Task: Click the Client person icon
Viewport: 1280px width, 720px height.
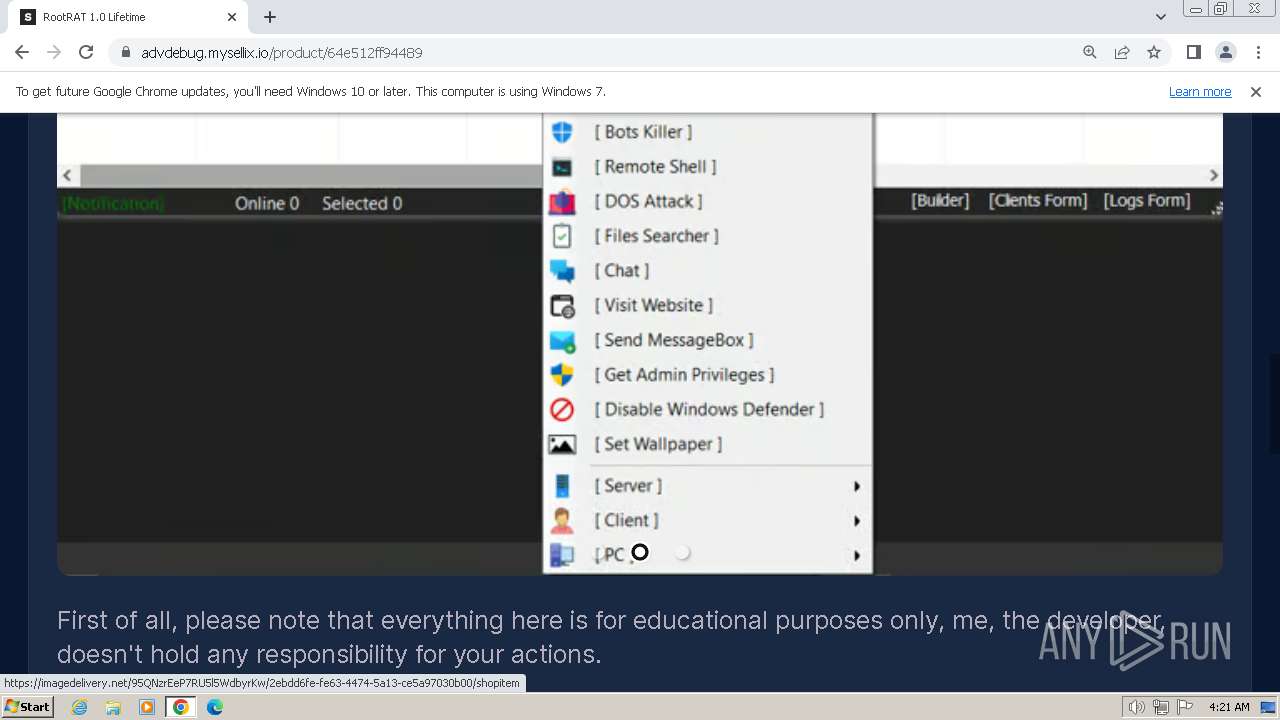Action: [562, 521]
